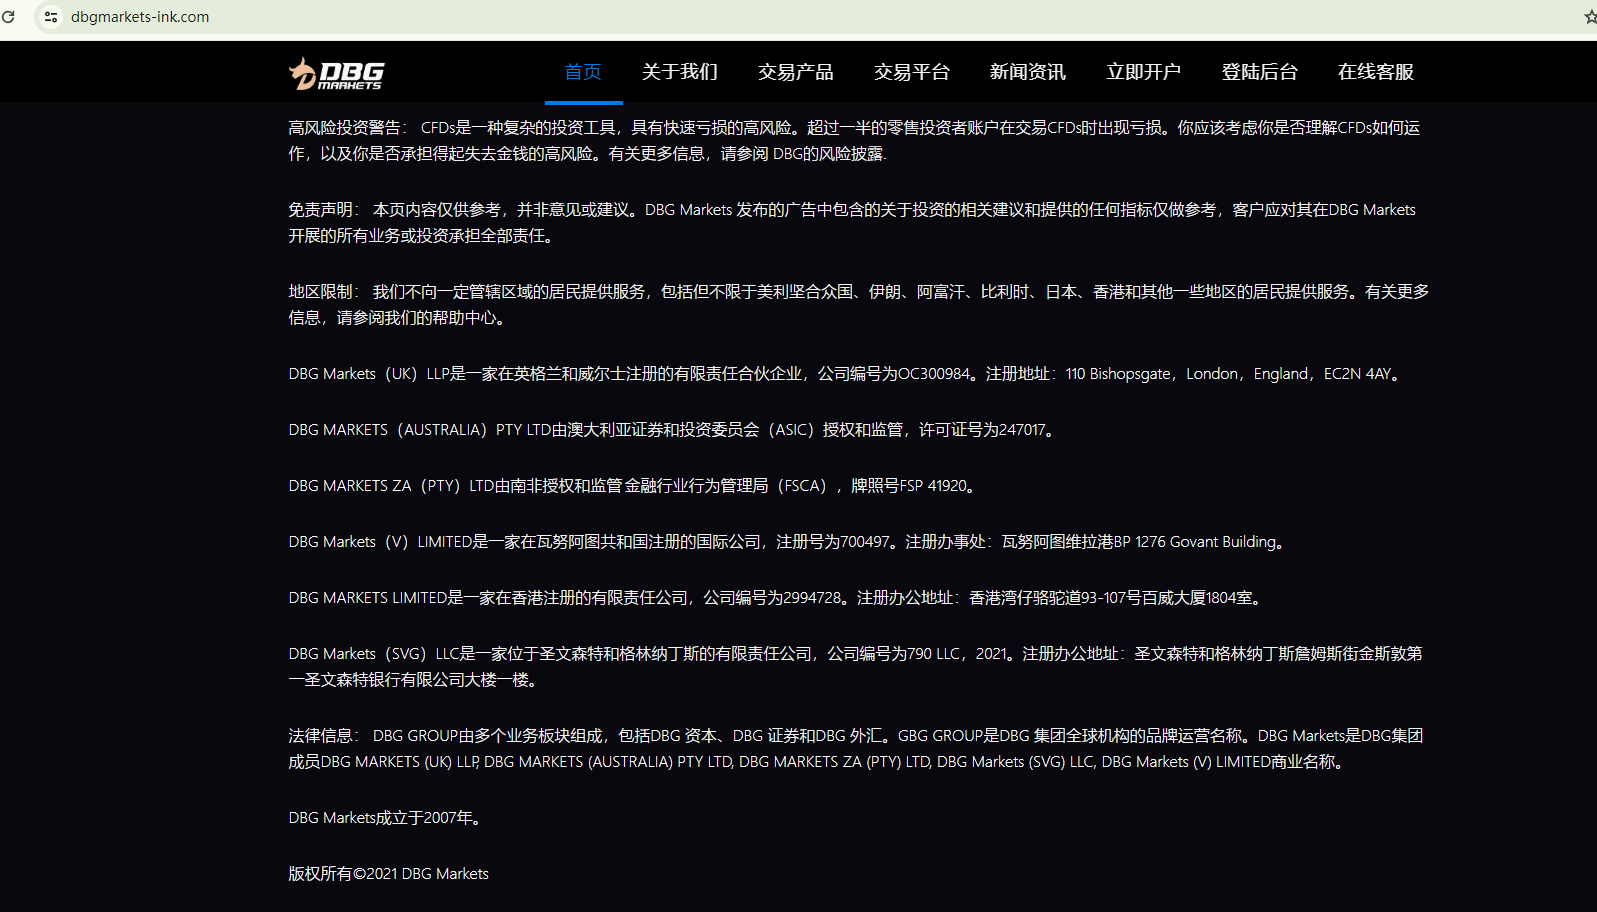
Task: Navigate to 新闻资讯 section
Action: 1028,72
